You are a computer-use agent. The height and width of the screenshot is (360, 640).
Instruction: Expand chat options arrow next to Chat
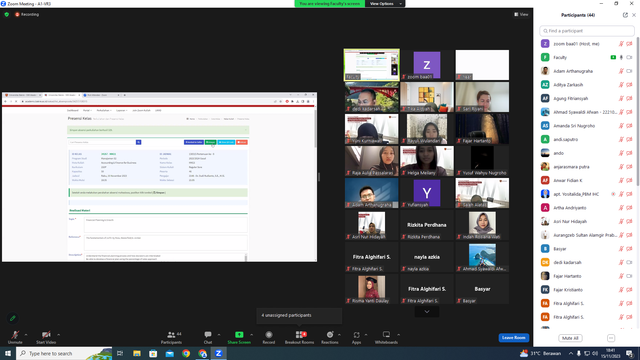click(x=219, y=335)
